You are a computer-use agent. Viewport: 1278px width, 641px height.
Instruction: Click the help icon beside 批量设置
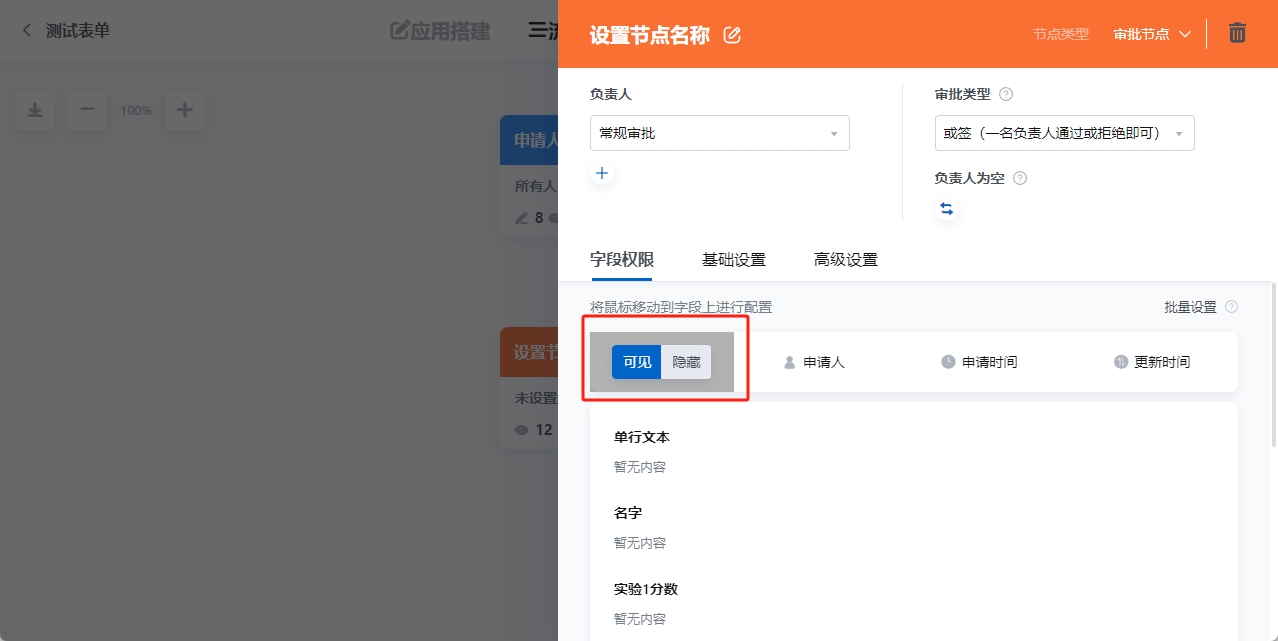click(x=1233, y=307)
